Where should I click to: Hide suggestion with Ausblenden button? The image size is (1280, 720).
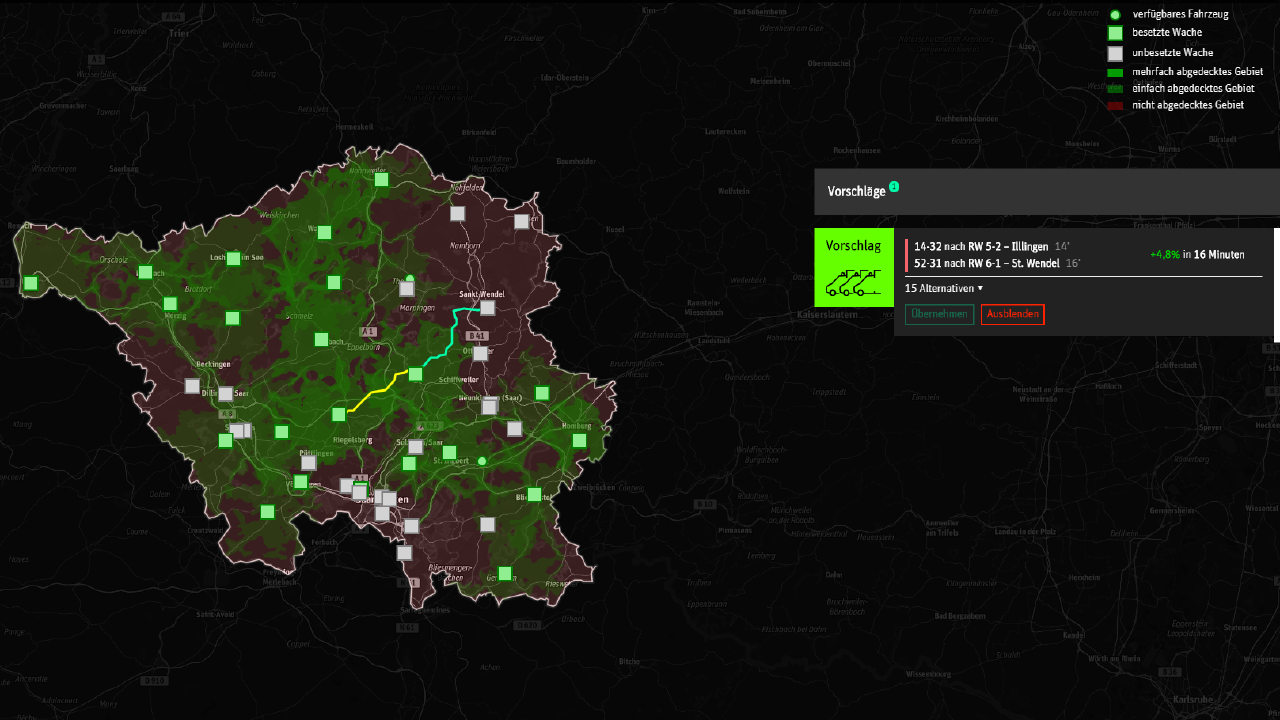pyautogui.click(x=1012, y=314)
